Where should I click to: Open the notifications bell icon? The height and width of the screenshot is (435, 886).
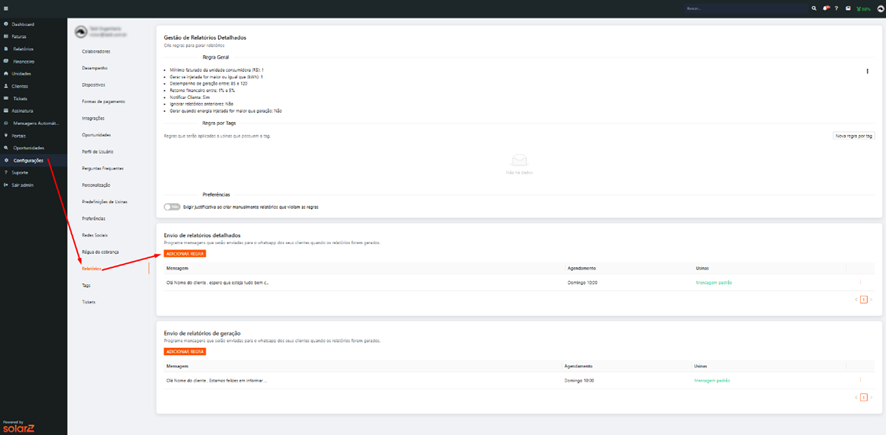pyautogui.click(x=826, y=8)
